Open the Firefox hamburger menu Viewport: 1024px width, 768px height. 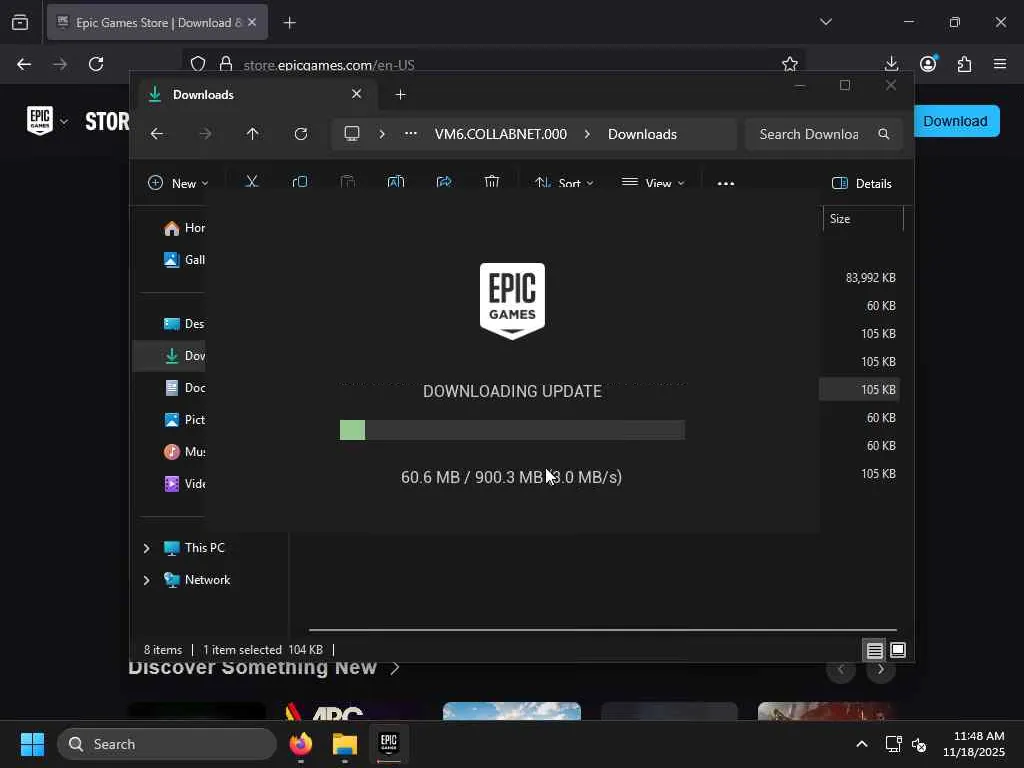[x=1000, y=64]
